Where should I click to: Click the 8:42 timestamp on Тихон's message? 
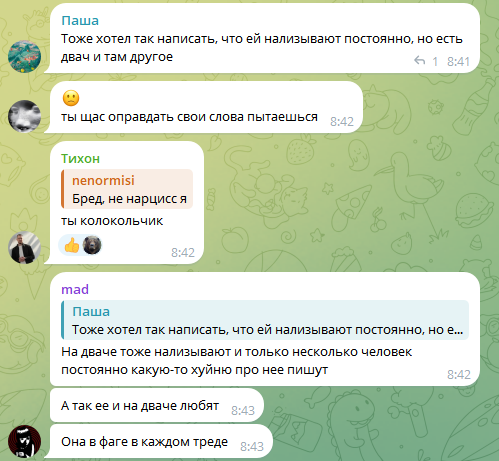[183, 252]
